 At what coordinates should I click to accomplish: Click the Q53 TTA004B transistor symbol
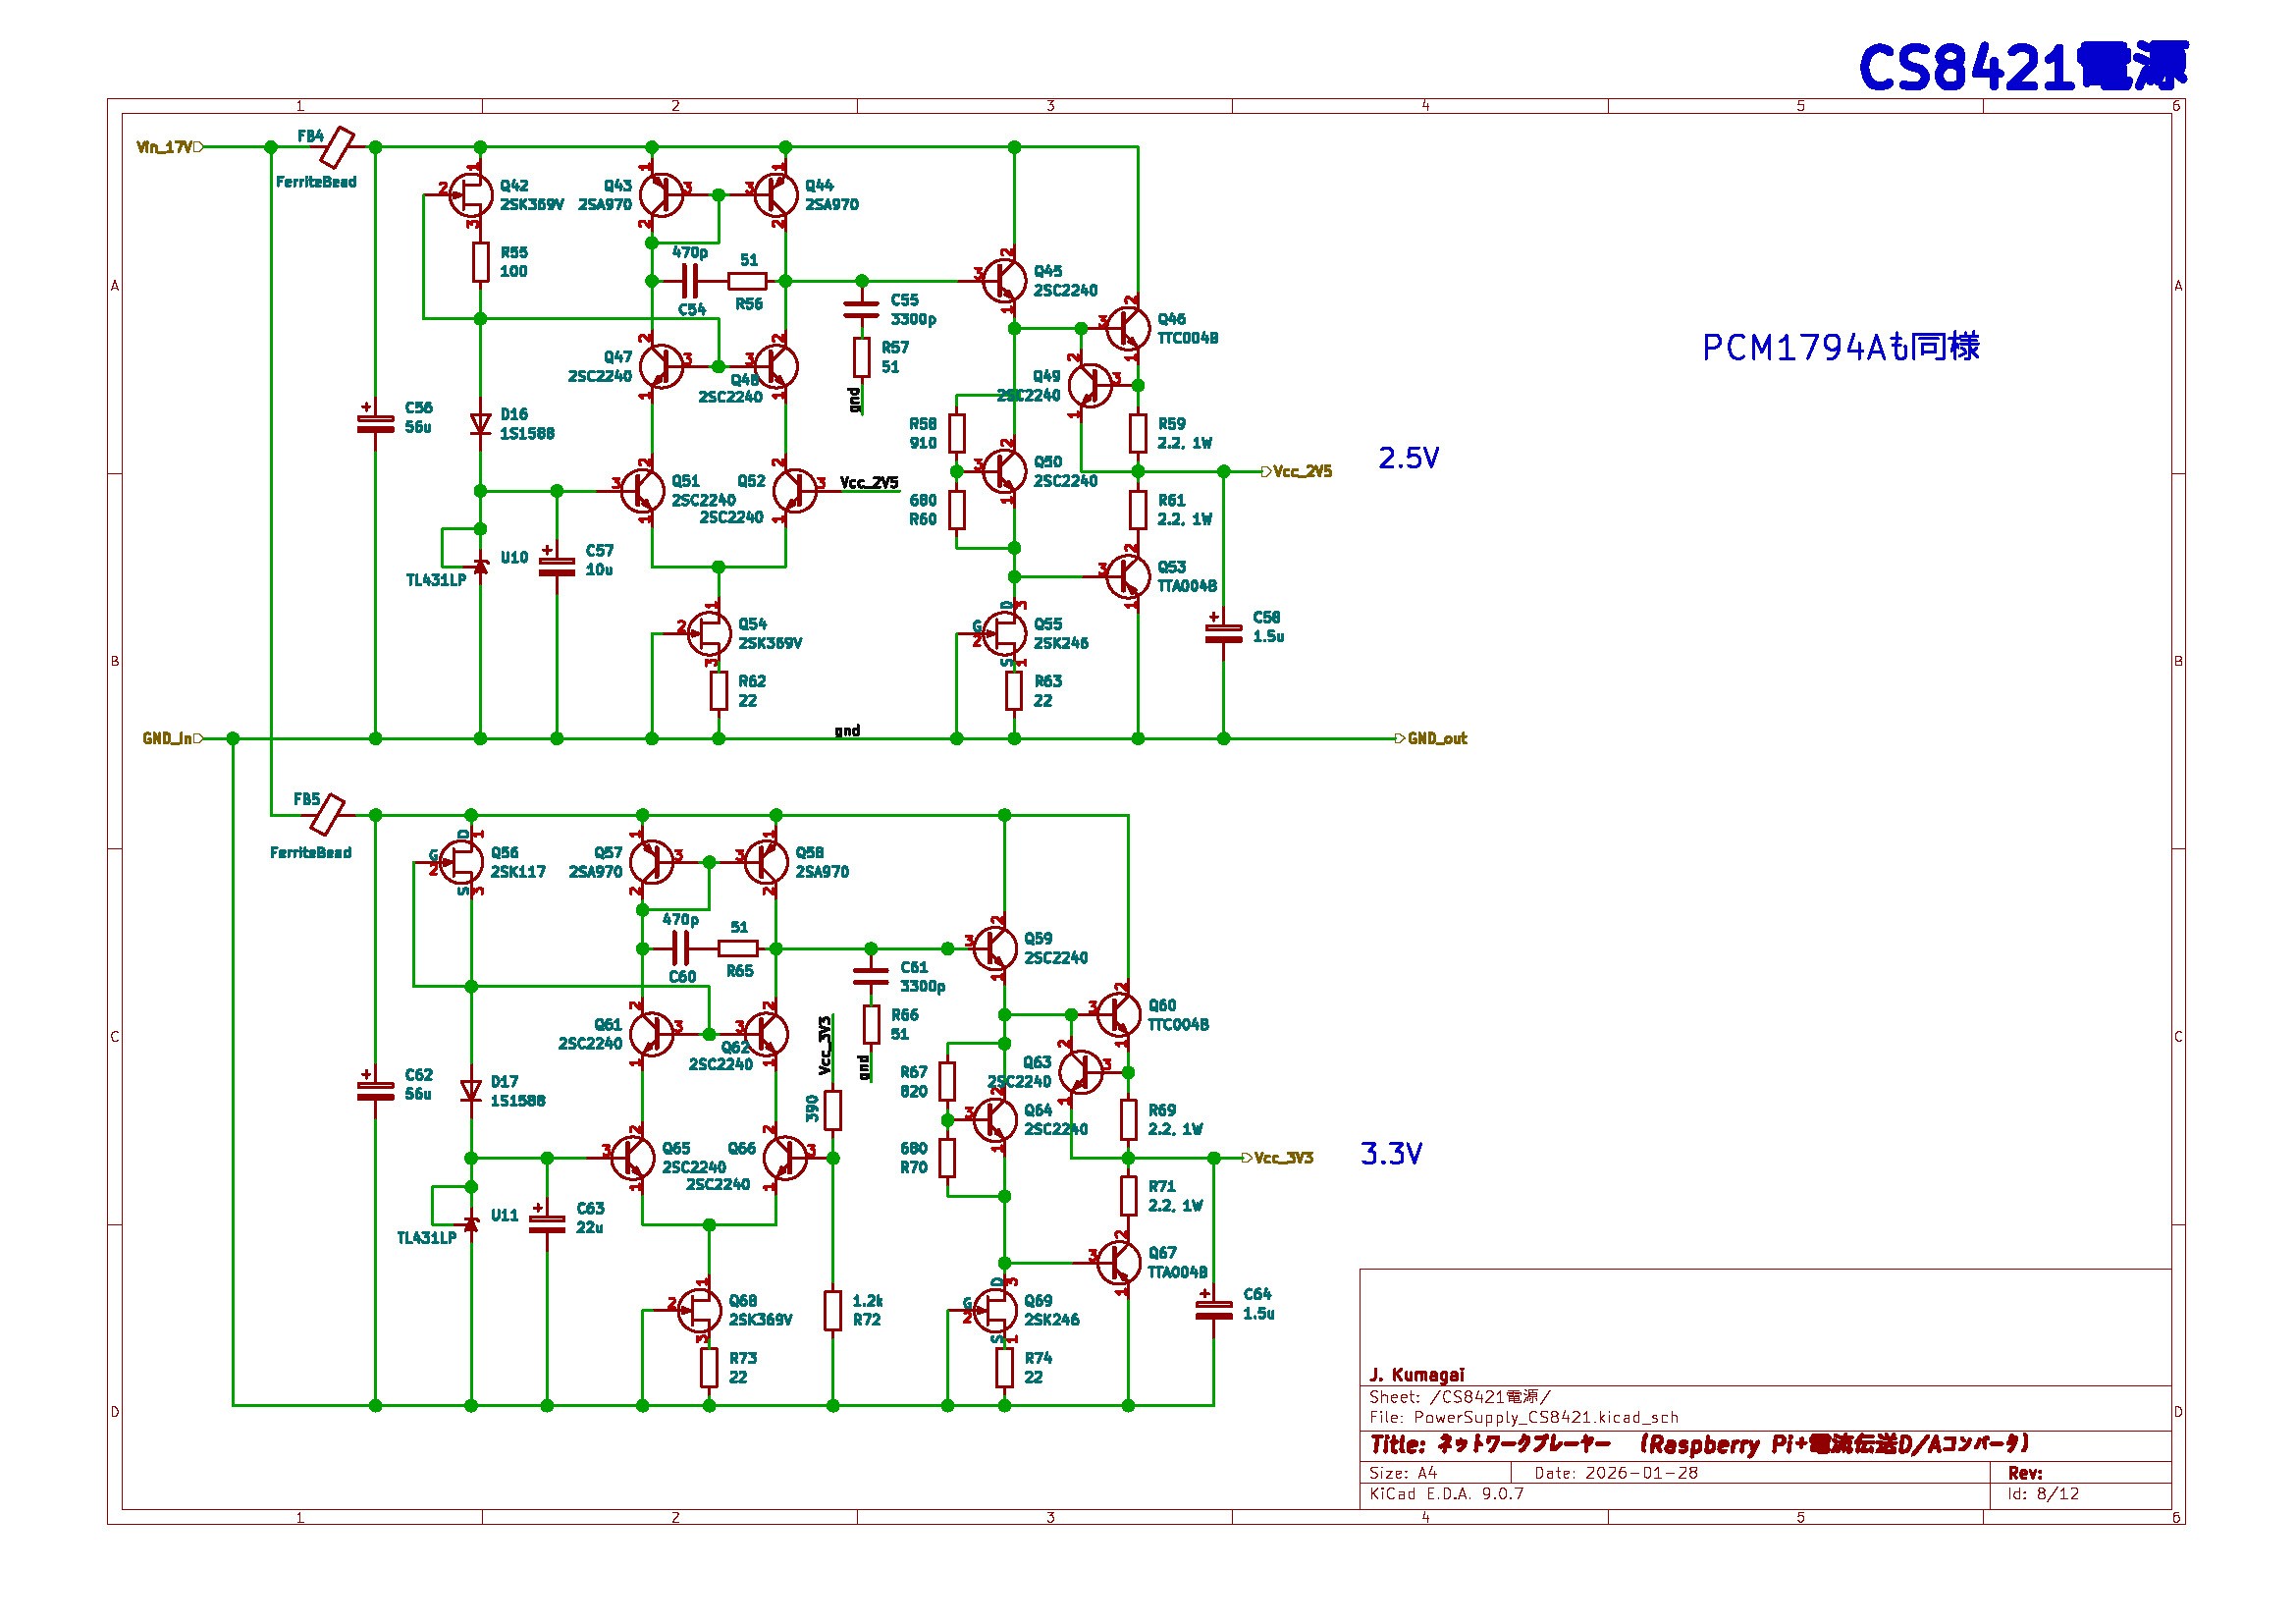[1127, 575]
